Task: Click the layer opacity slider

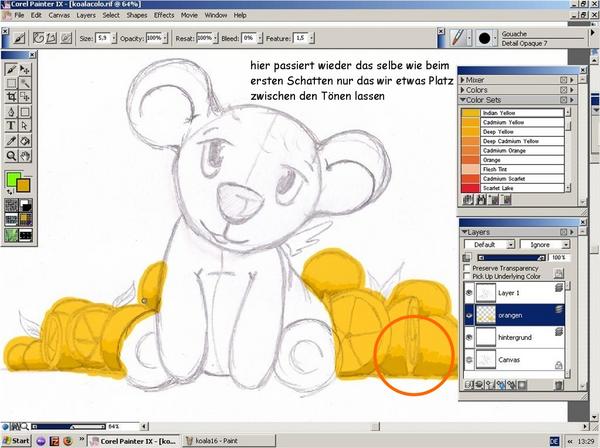Action: point(512,257)
